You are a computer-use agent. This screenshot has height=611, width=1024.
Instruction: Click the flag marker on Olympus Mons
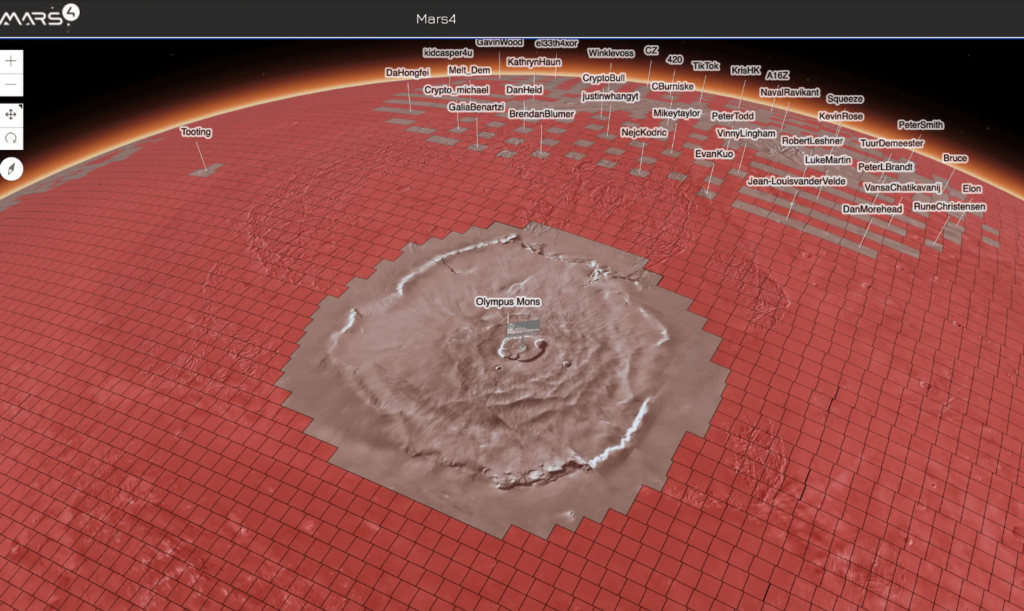pyautogui.click(x=523, y=328)
